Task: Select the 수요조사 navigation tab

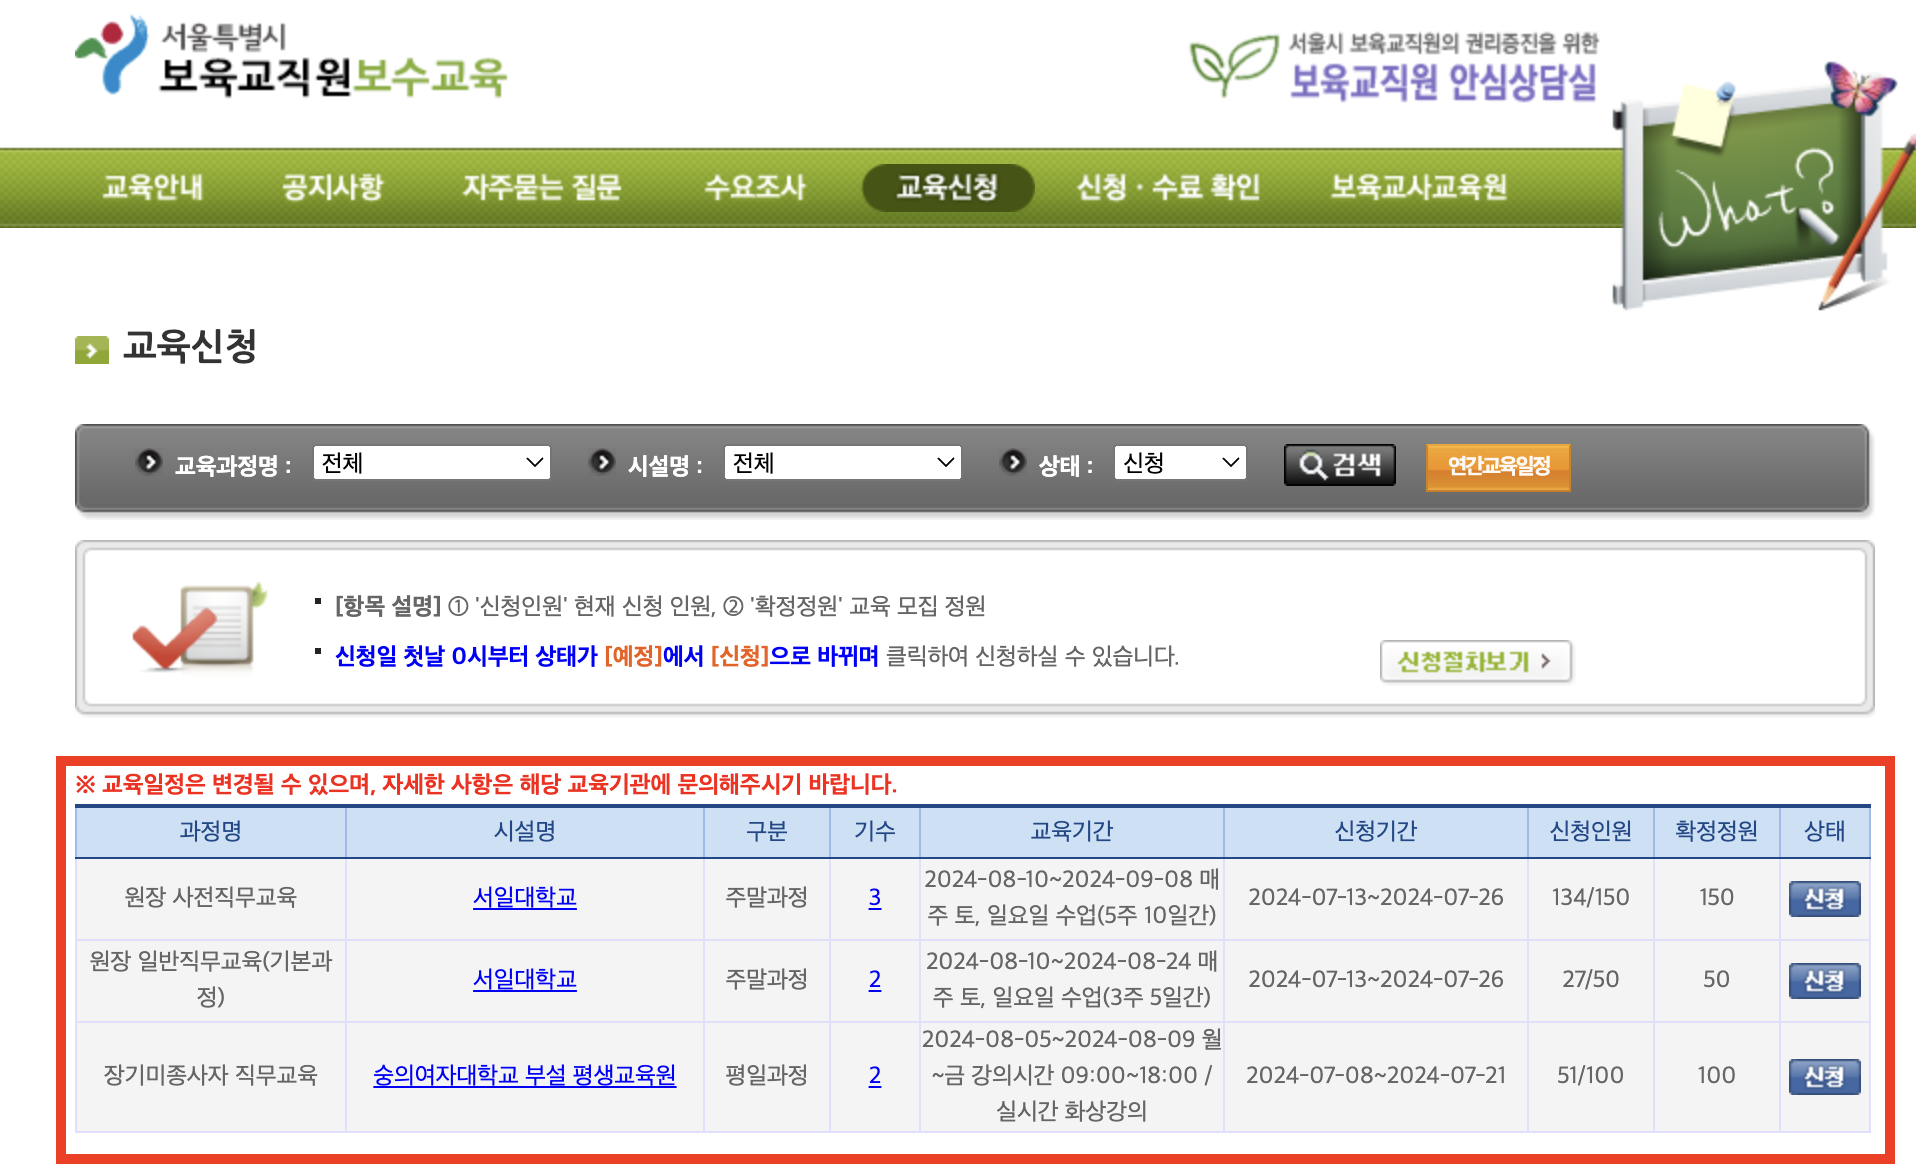Action: tap(756, 187)
